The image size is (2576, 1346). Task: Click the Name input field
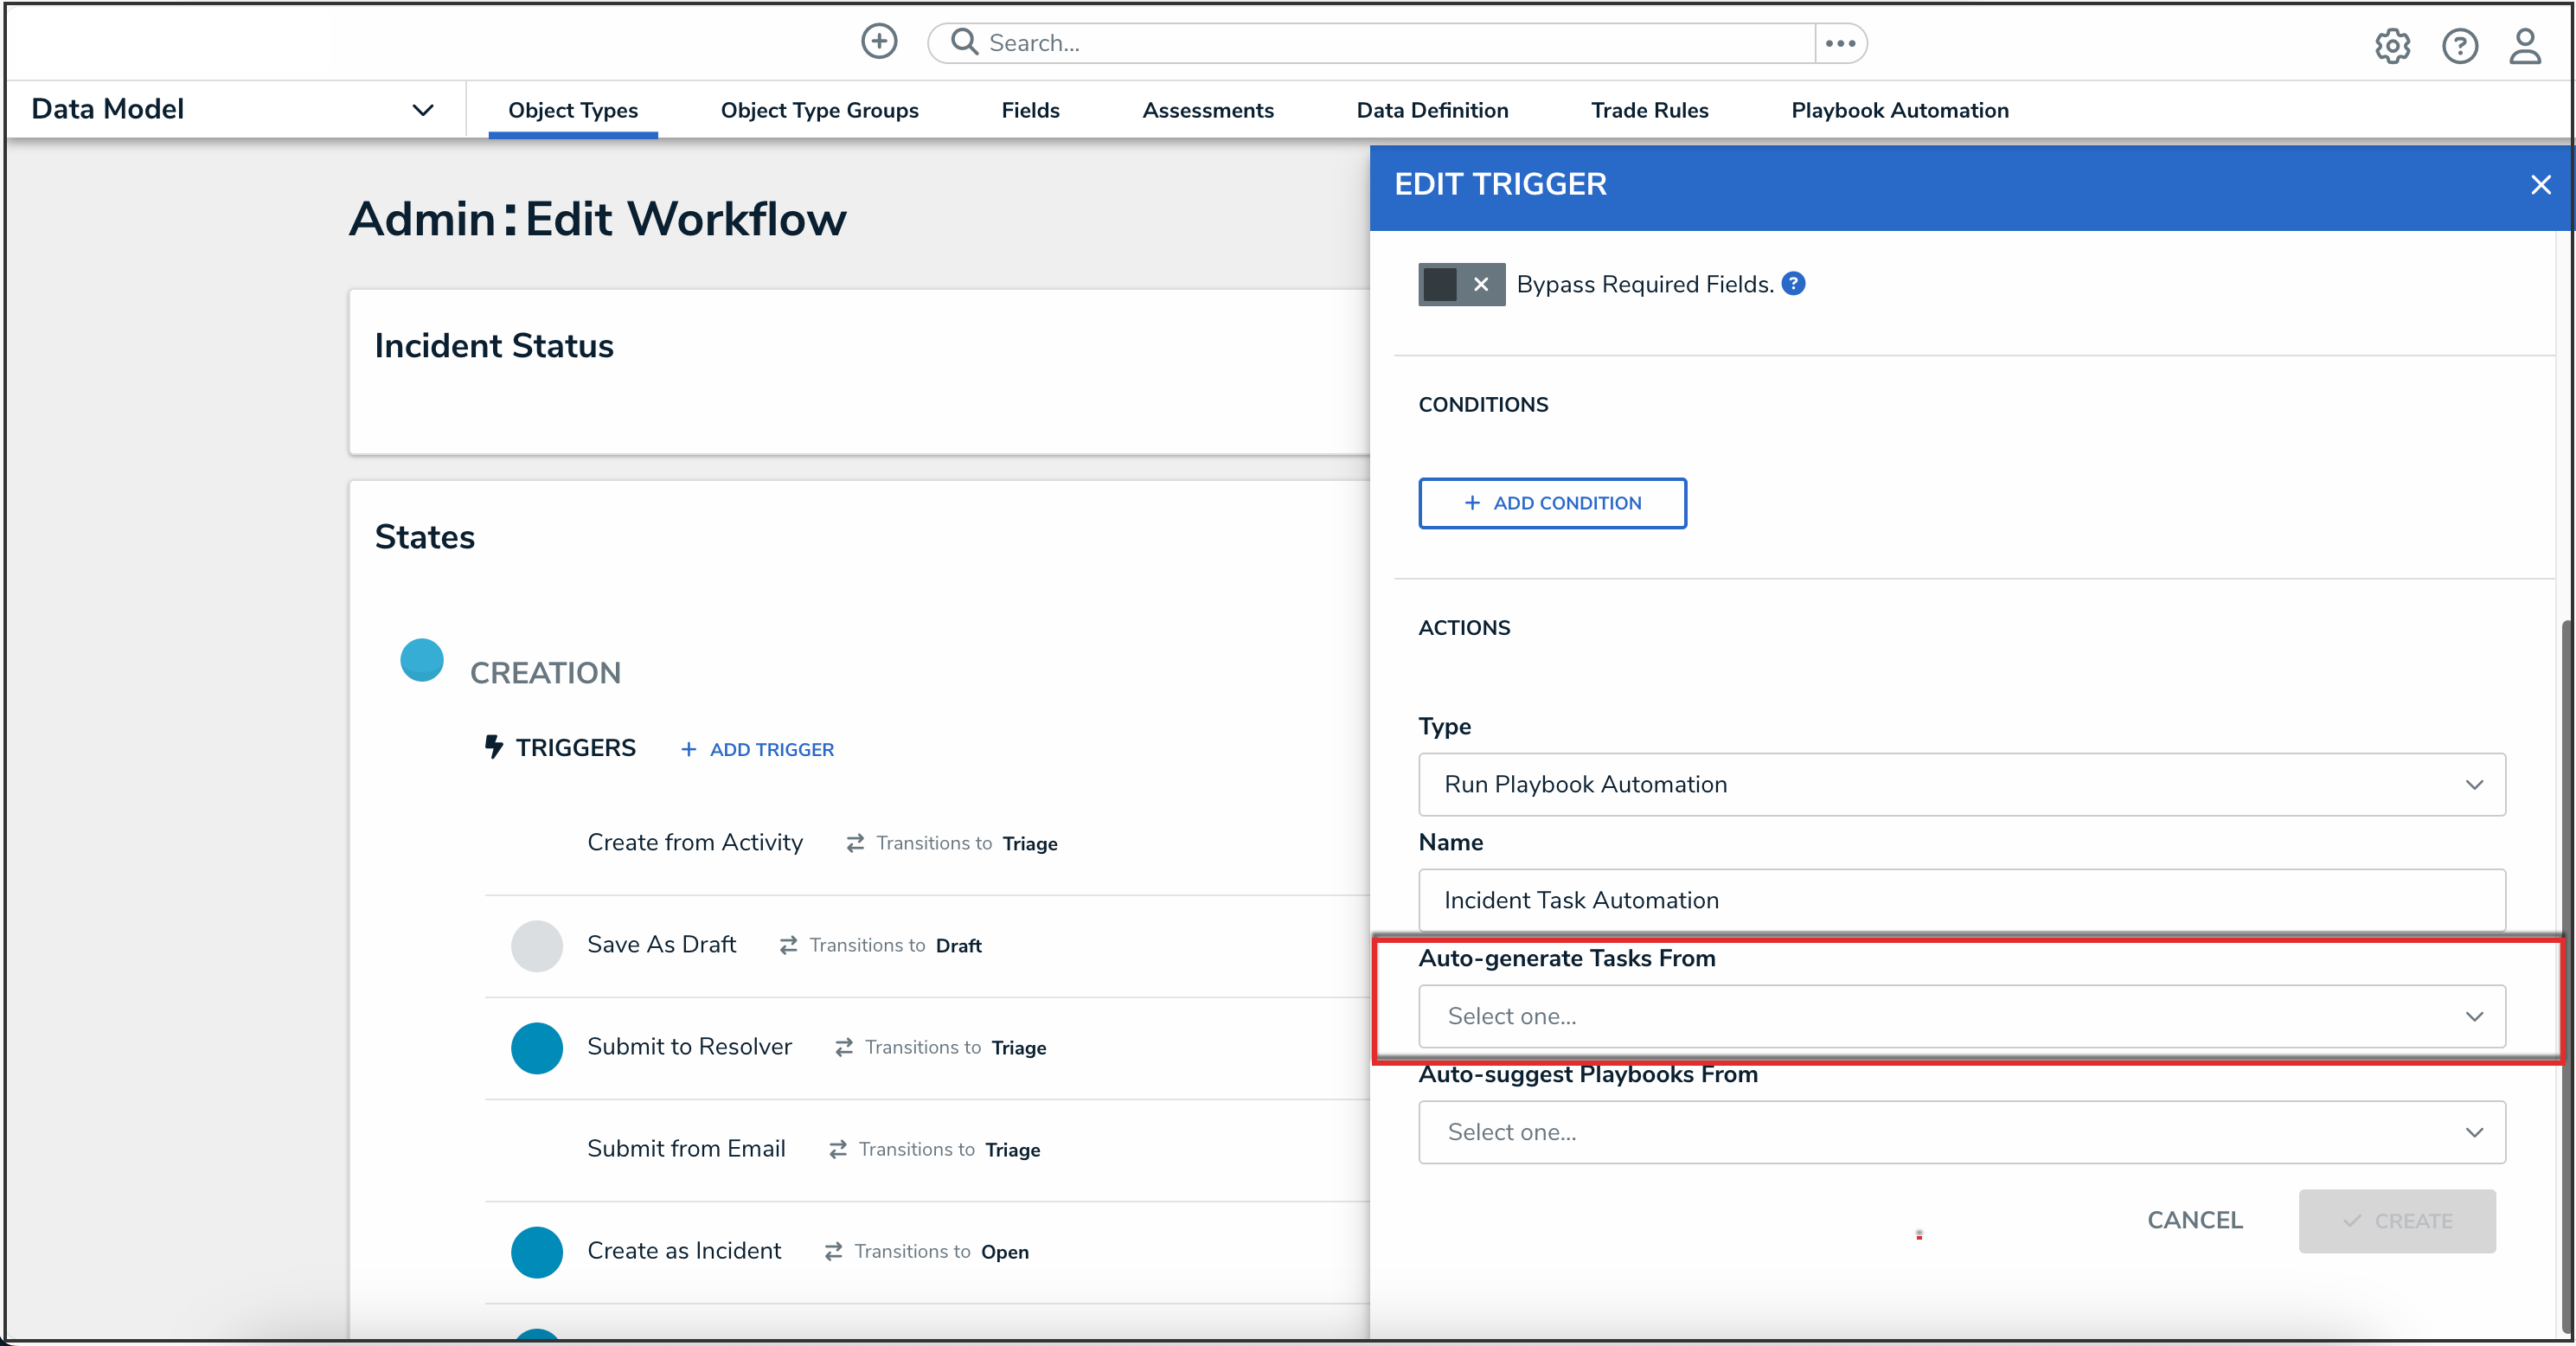coord(1961,901)
